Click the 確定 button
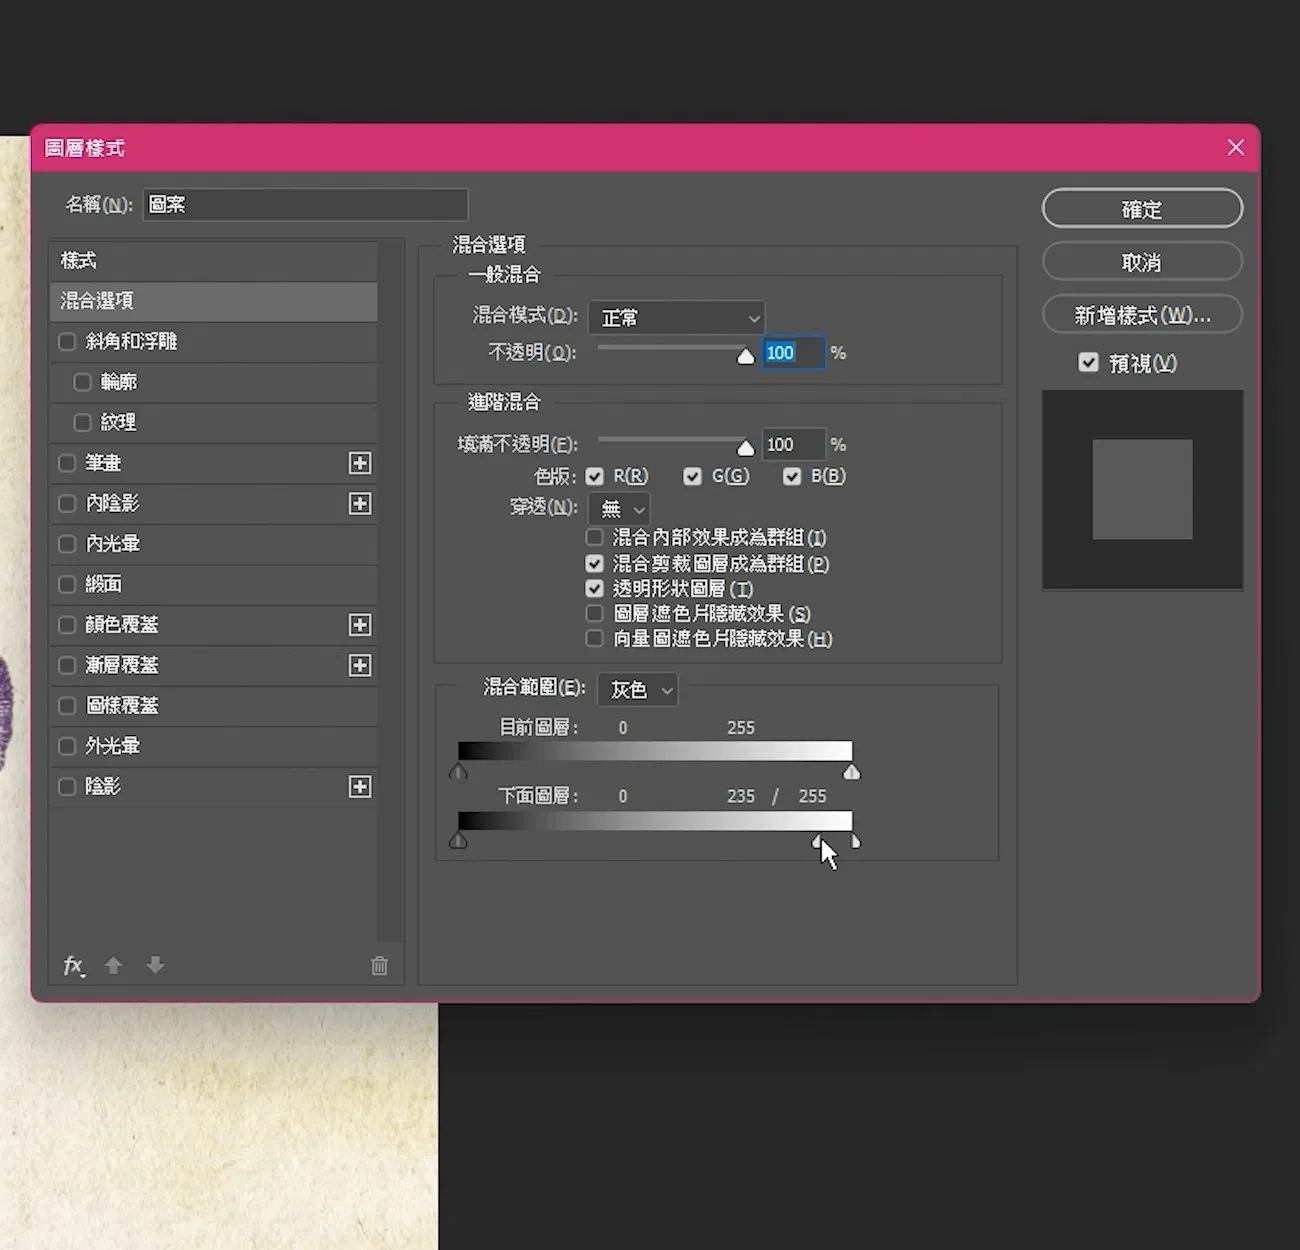The width and height of the screenshot is (1300, 1250). [1142, 209]
